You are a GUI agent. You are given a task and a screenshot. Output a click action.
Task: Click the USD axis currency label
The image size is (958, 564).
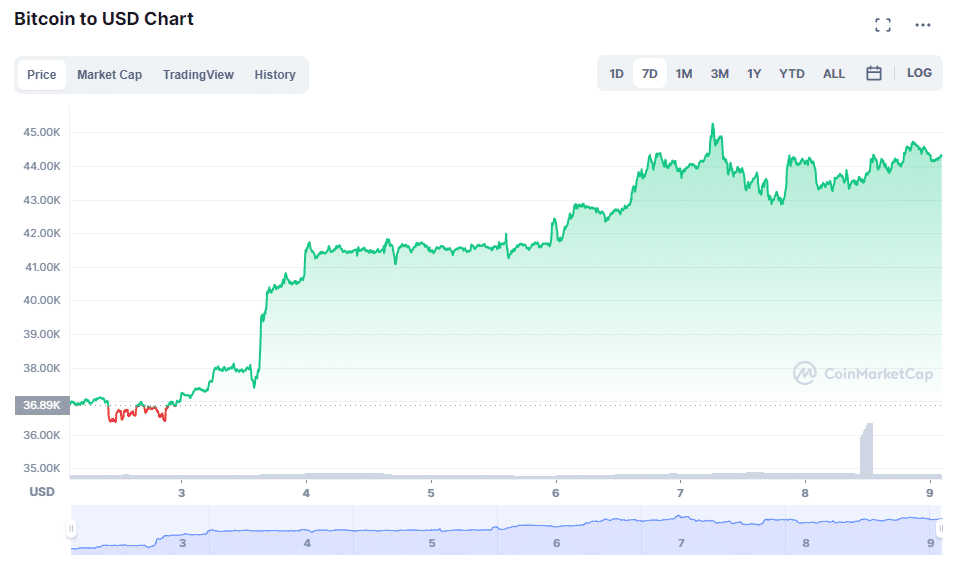(x=42, y=491)
